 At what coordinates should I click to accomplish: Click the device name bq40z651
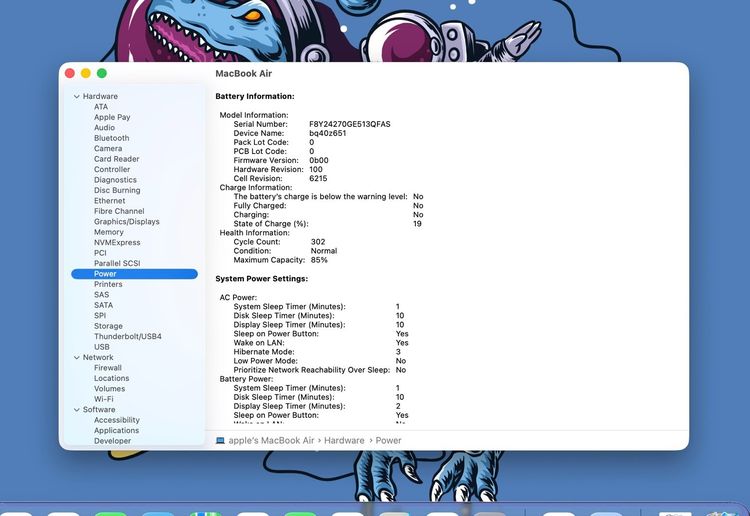tap(328, 133)
